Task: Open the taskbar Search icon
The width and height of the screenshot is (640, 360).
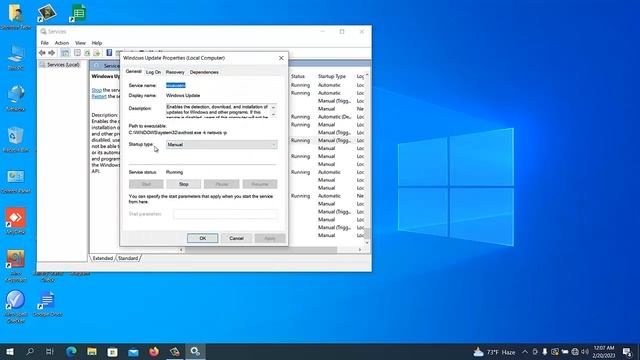Action: pyautogui.click(x=30, y=351)
